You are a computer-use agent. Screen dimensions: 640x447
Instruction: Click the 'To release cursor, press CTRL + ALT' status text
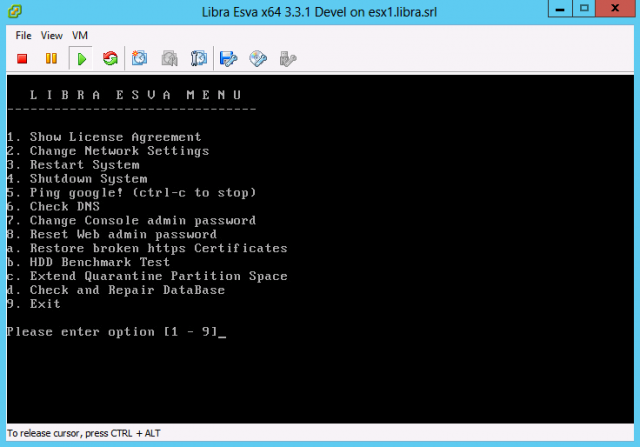tap(84, 433)
